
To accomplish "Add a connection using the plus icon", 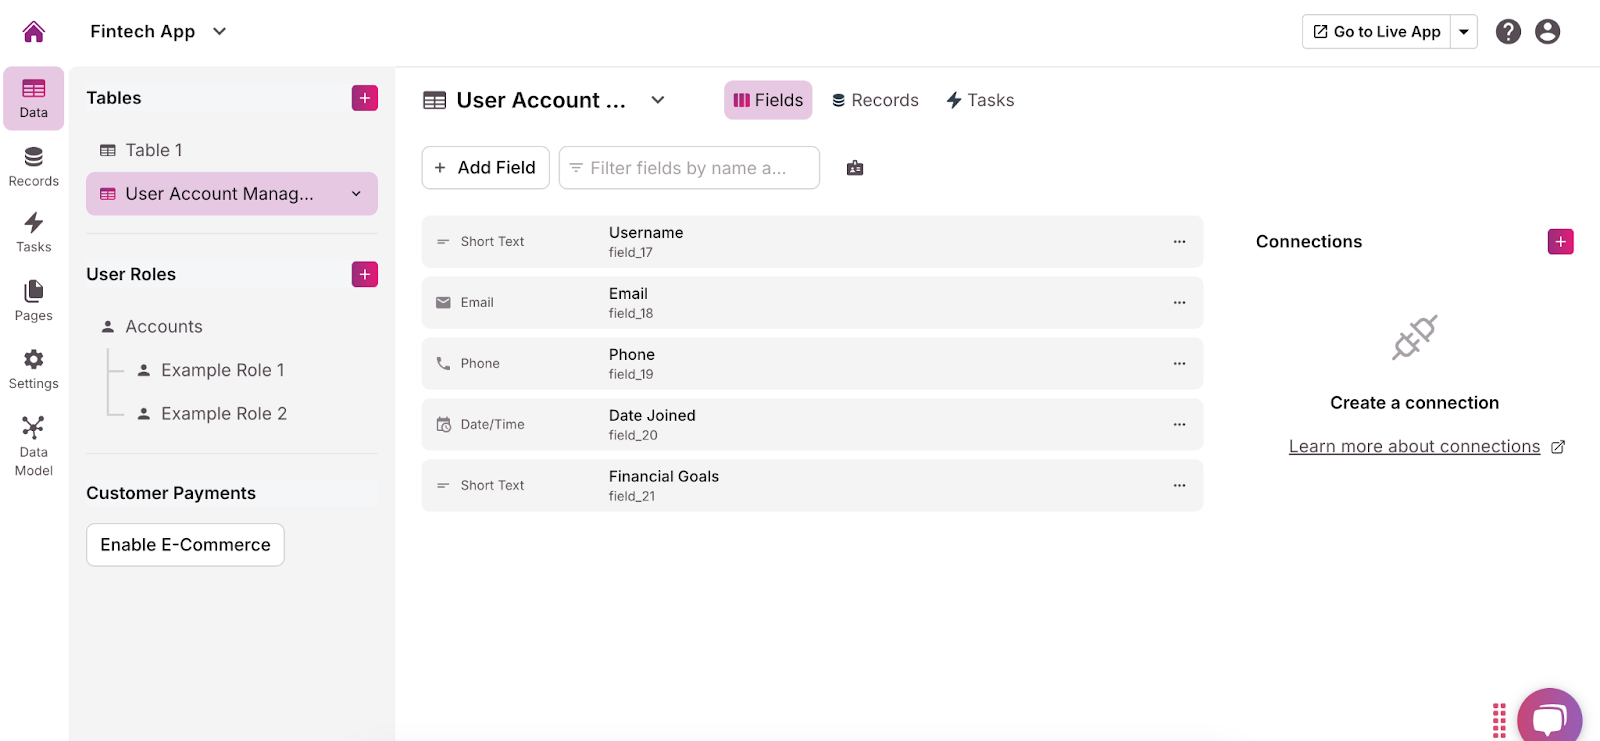I will pyautogui.click(x=1560, y=241).
